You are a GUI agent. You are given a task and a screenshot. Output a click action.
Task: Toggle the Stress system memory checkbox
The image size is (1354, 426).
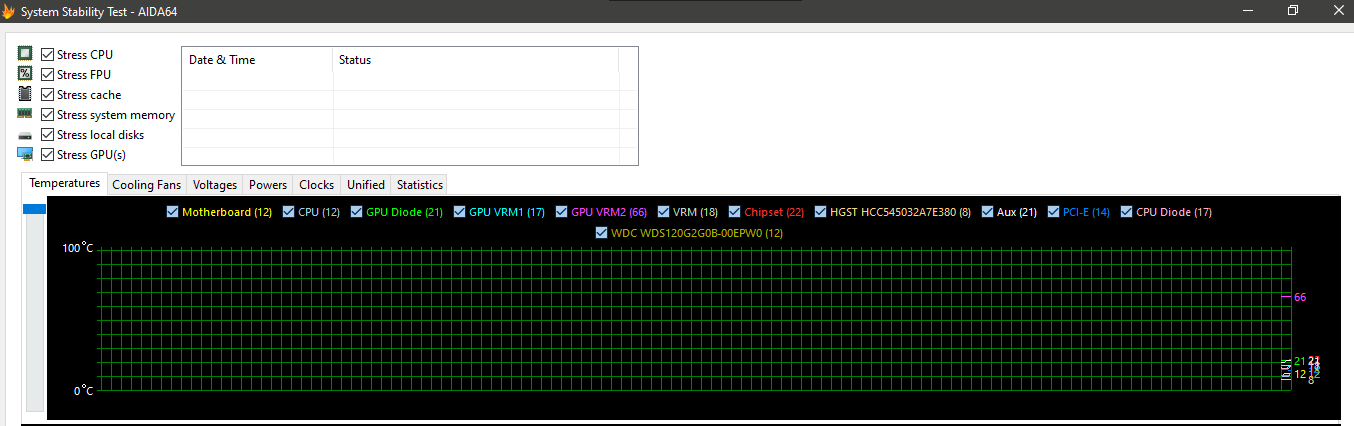pyautogui.click(x=47, y=114)
